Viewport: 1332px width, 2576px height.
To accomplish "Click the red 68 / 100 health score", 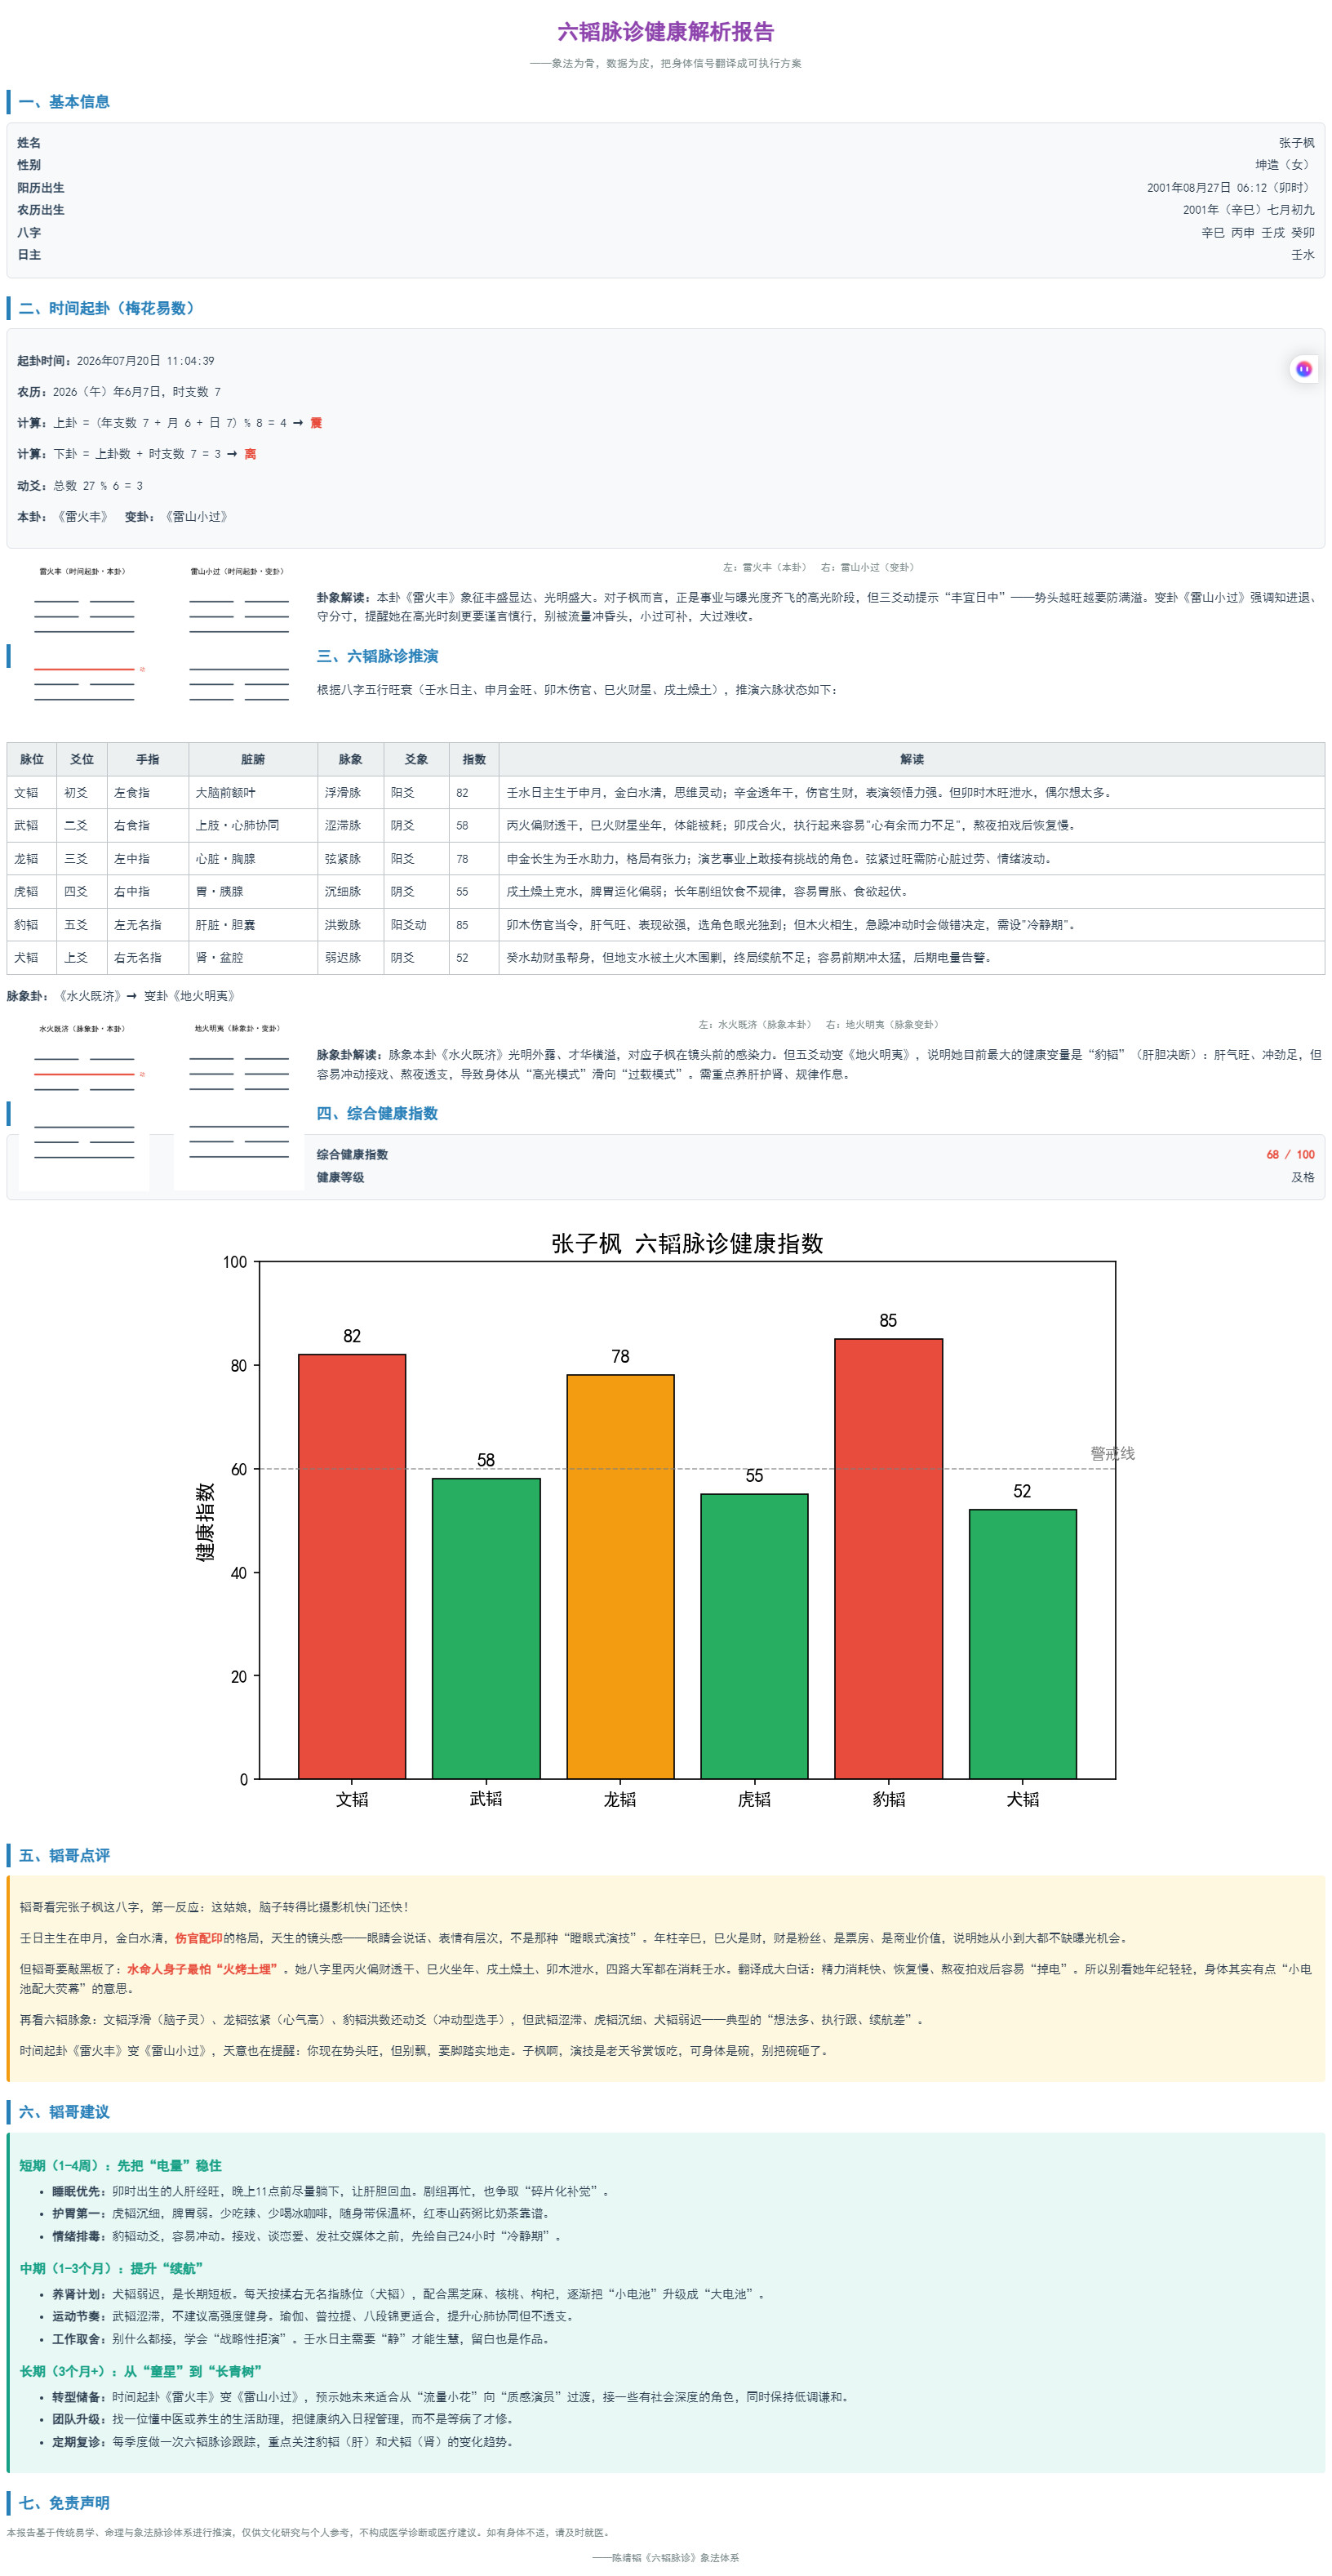I will click(x=1290, y=1154).
